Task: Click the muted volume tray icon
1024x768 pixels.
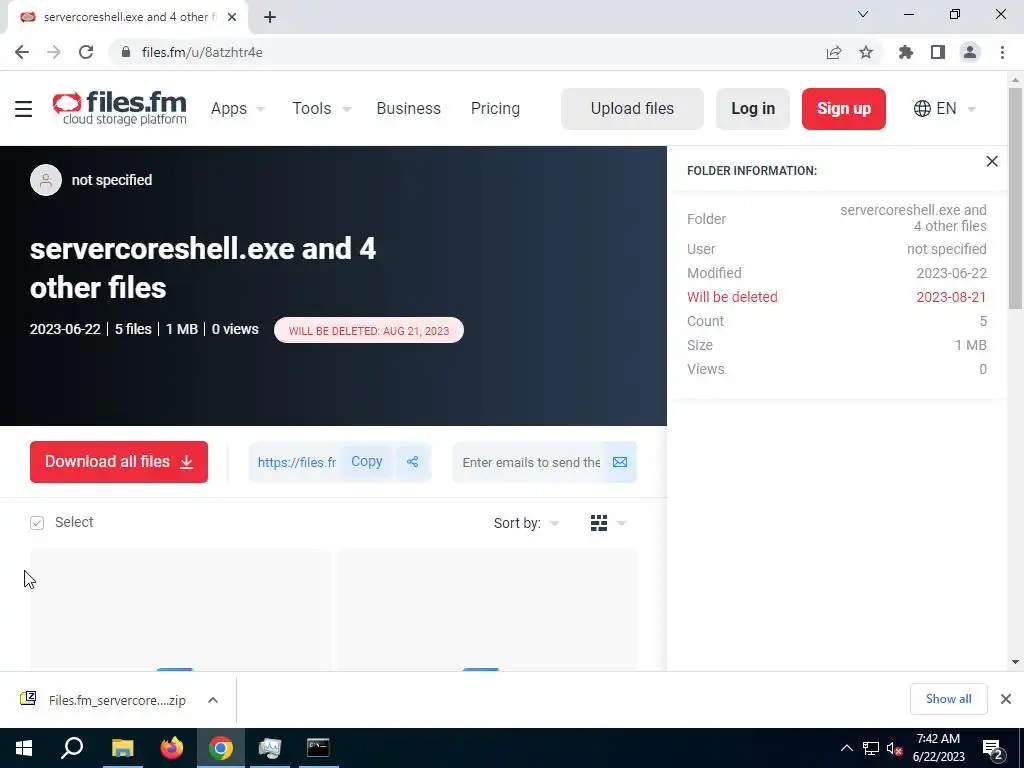Action: point(894,748)
